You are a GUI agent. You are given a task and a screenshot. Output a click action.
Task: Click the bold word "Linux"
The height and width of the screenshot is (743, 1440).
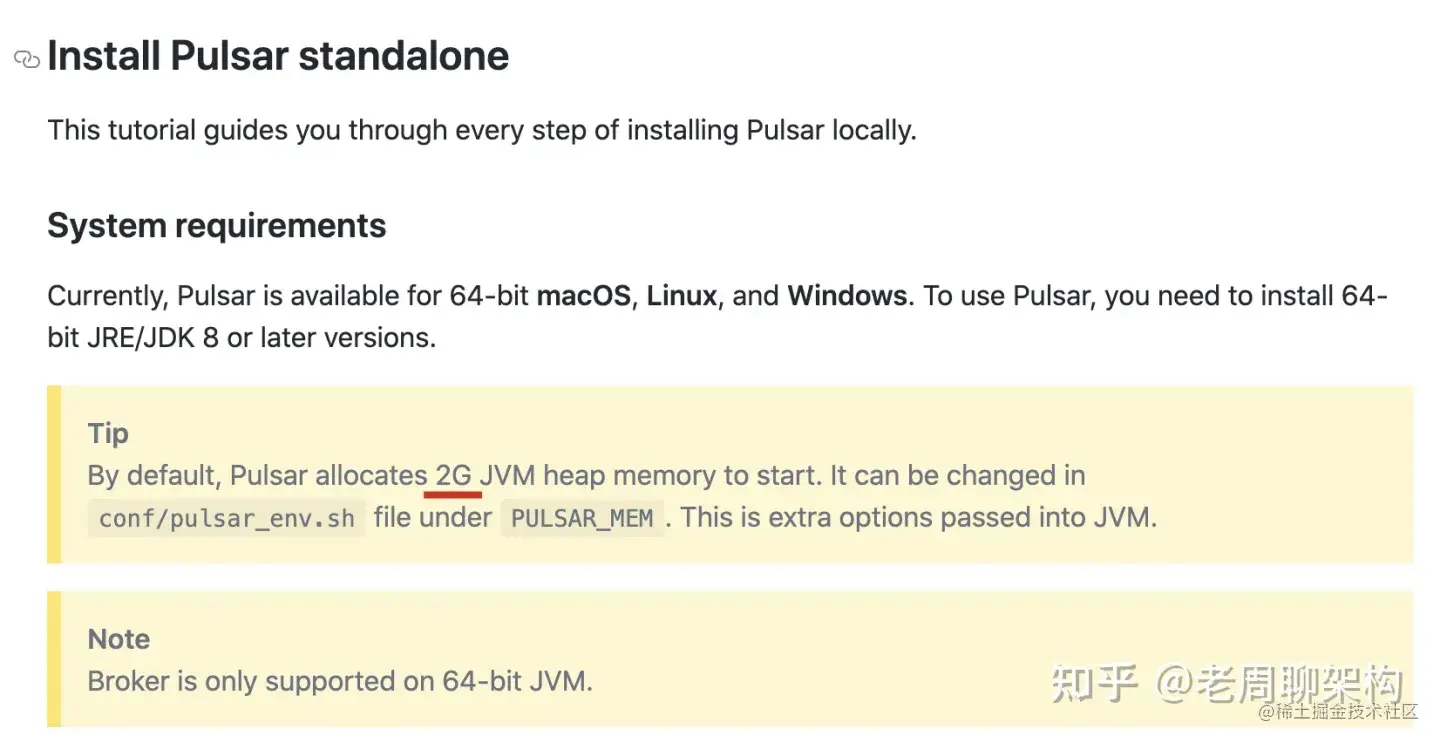pyautogui.click(x=681, y=296)
